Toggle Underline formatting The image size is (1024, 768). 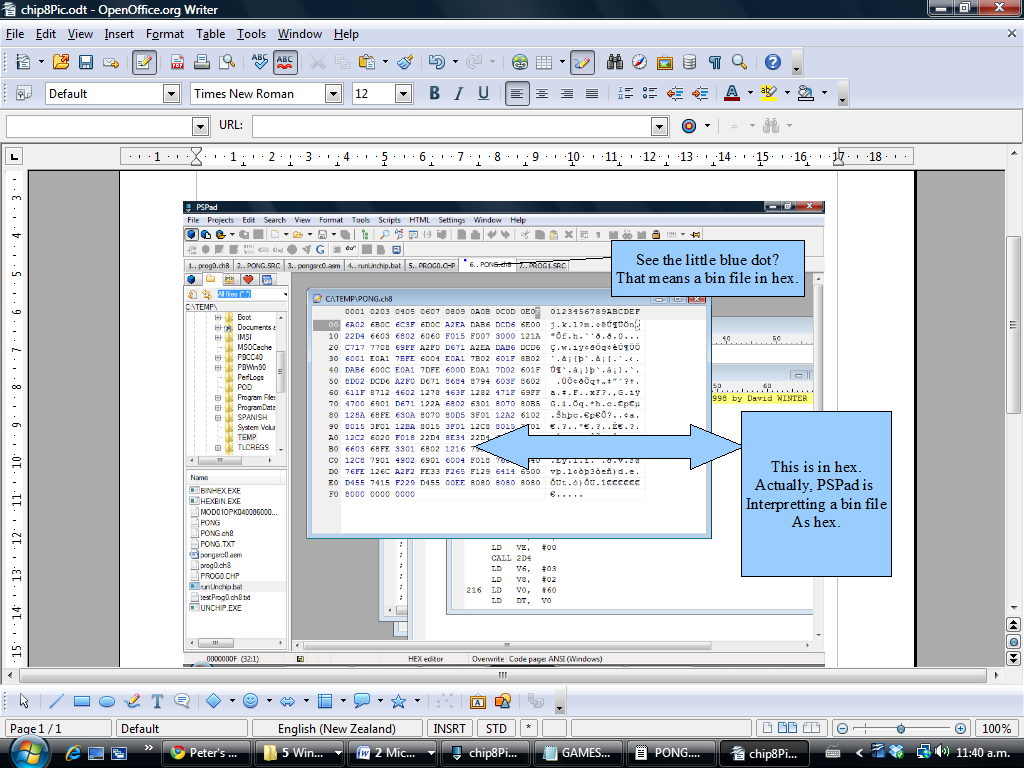(x=483, y=93)
